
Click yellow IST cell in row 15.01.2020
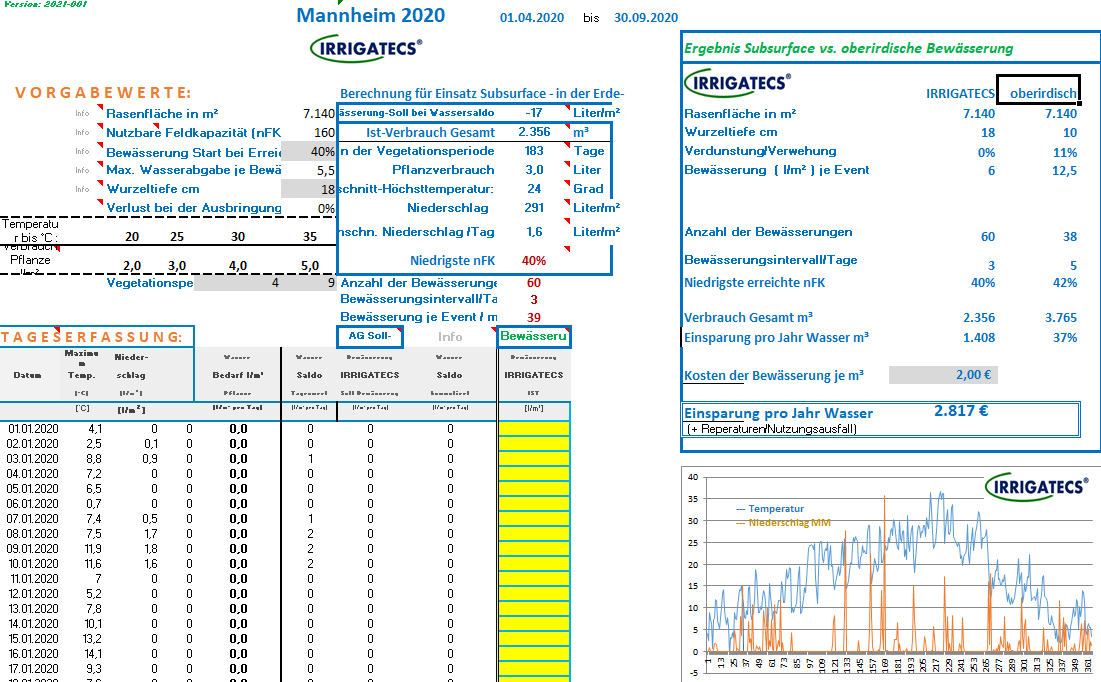534,639
